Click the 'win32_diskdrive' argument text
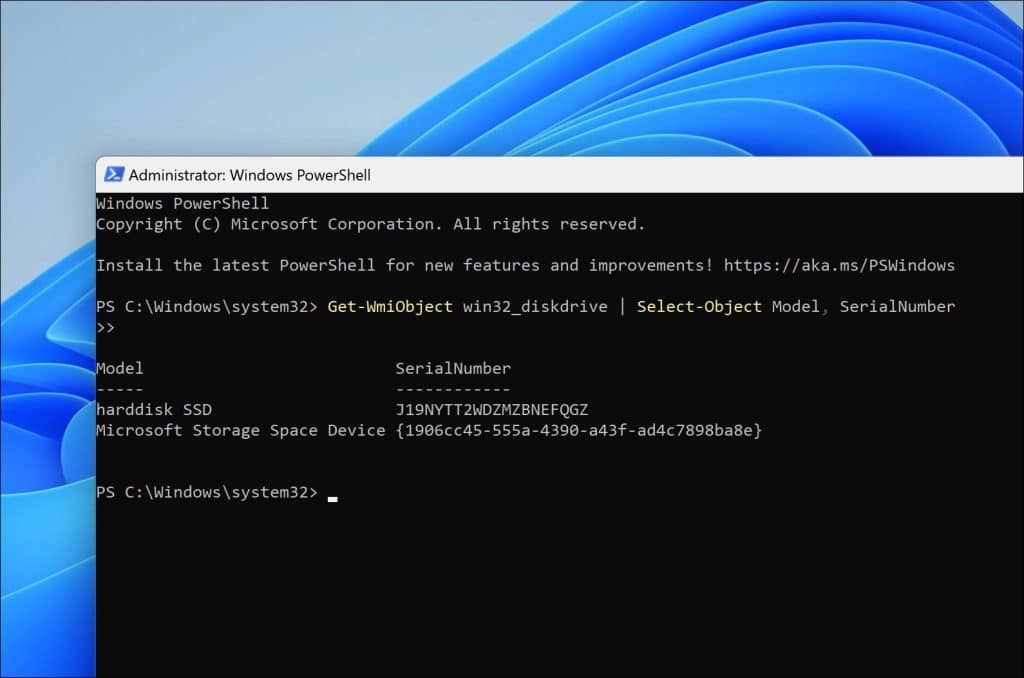The image size is (1024, 678). 535,306
